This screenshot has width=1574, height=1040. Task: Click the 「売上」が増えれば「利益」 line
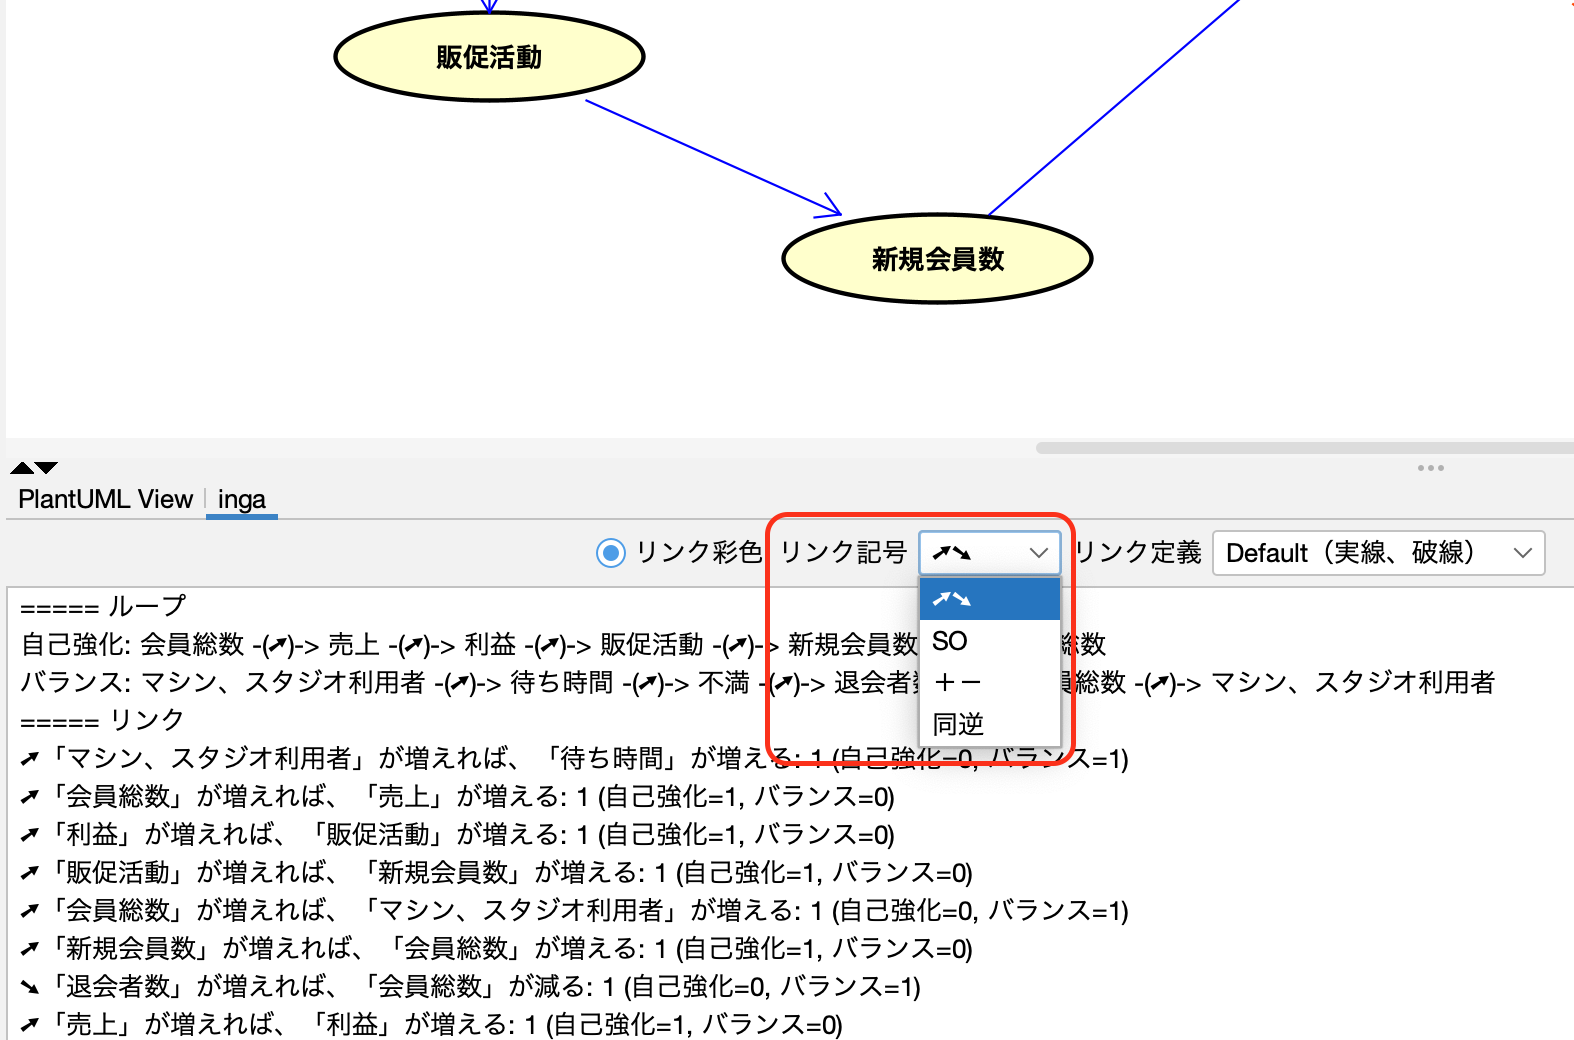point(431,1024)
